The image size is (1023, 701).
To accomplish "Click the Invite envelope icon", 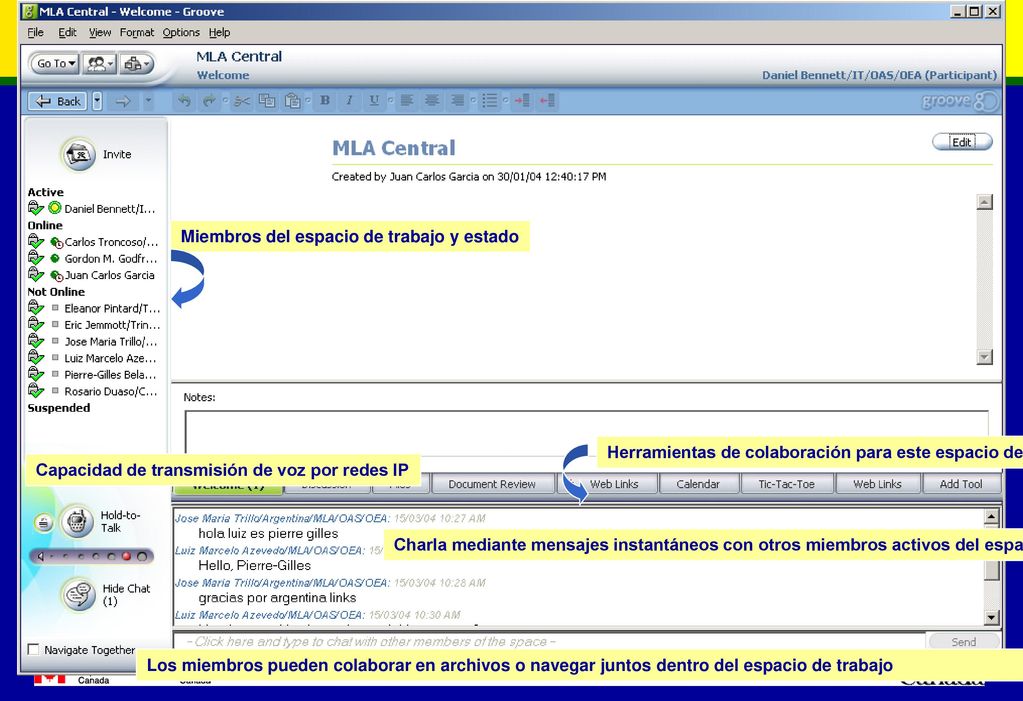I will (78, 155).
